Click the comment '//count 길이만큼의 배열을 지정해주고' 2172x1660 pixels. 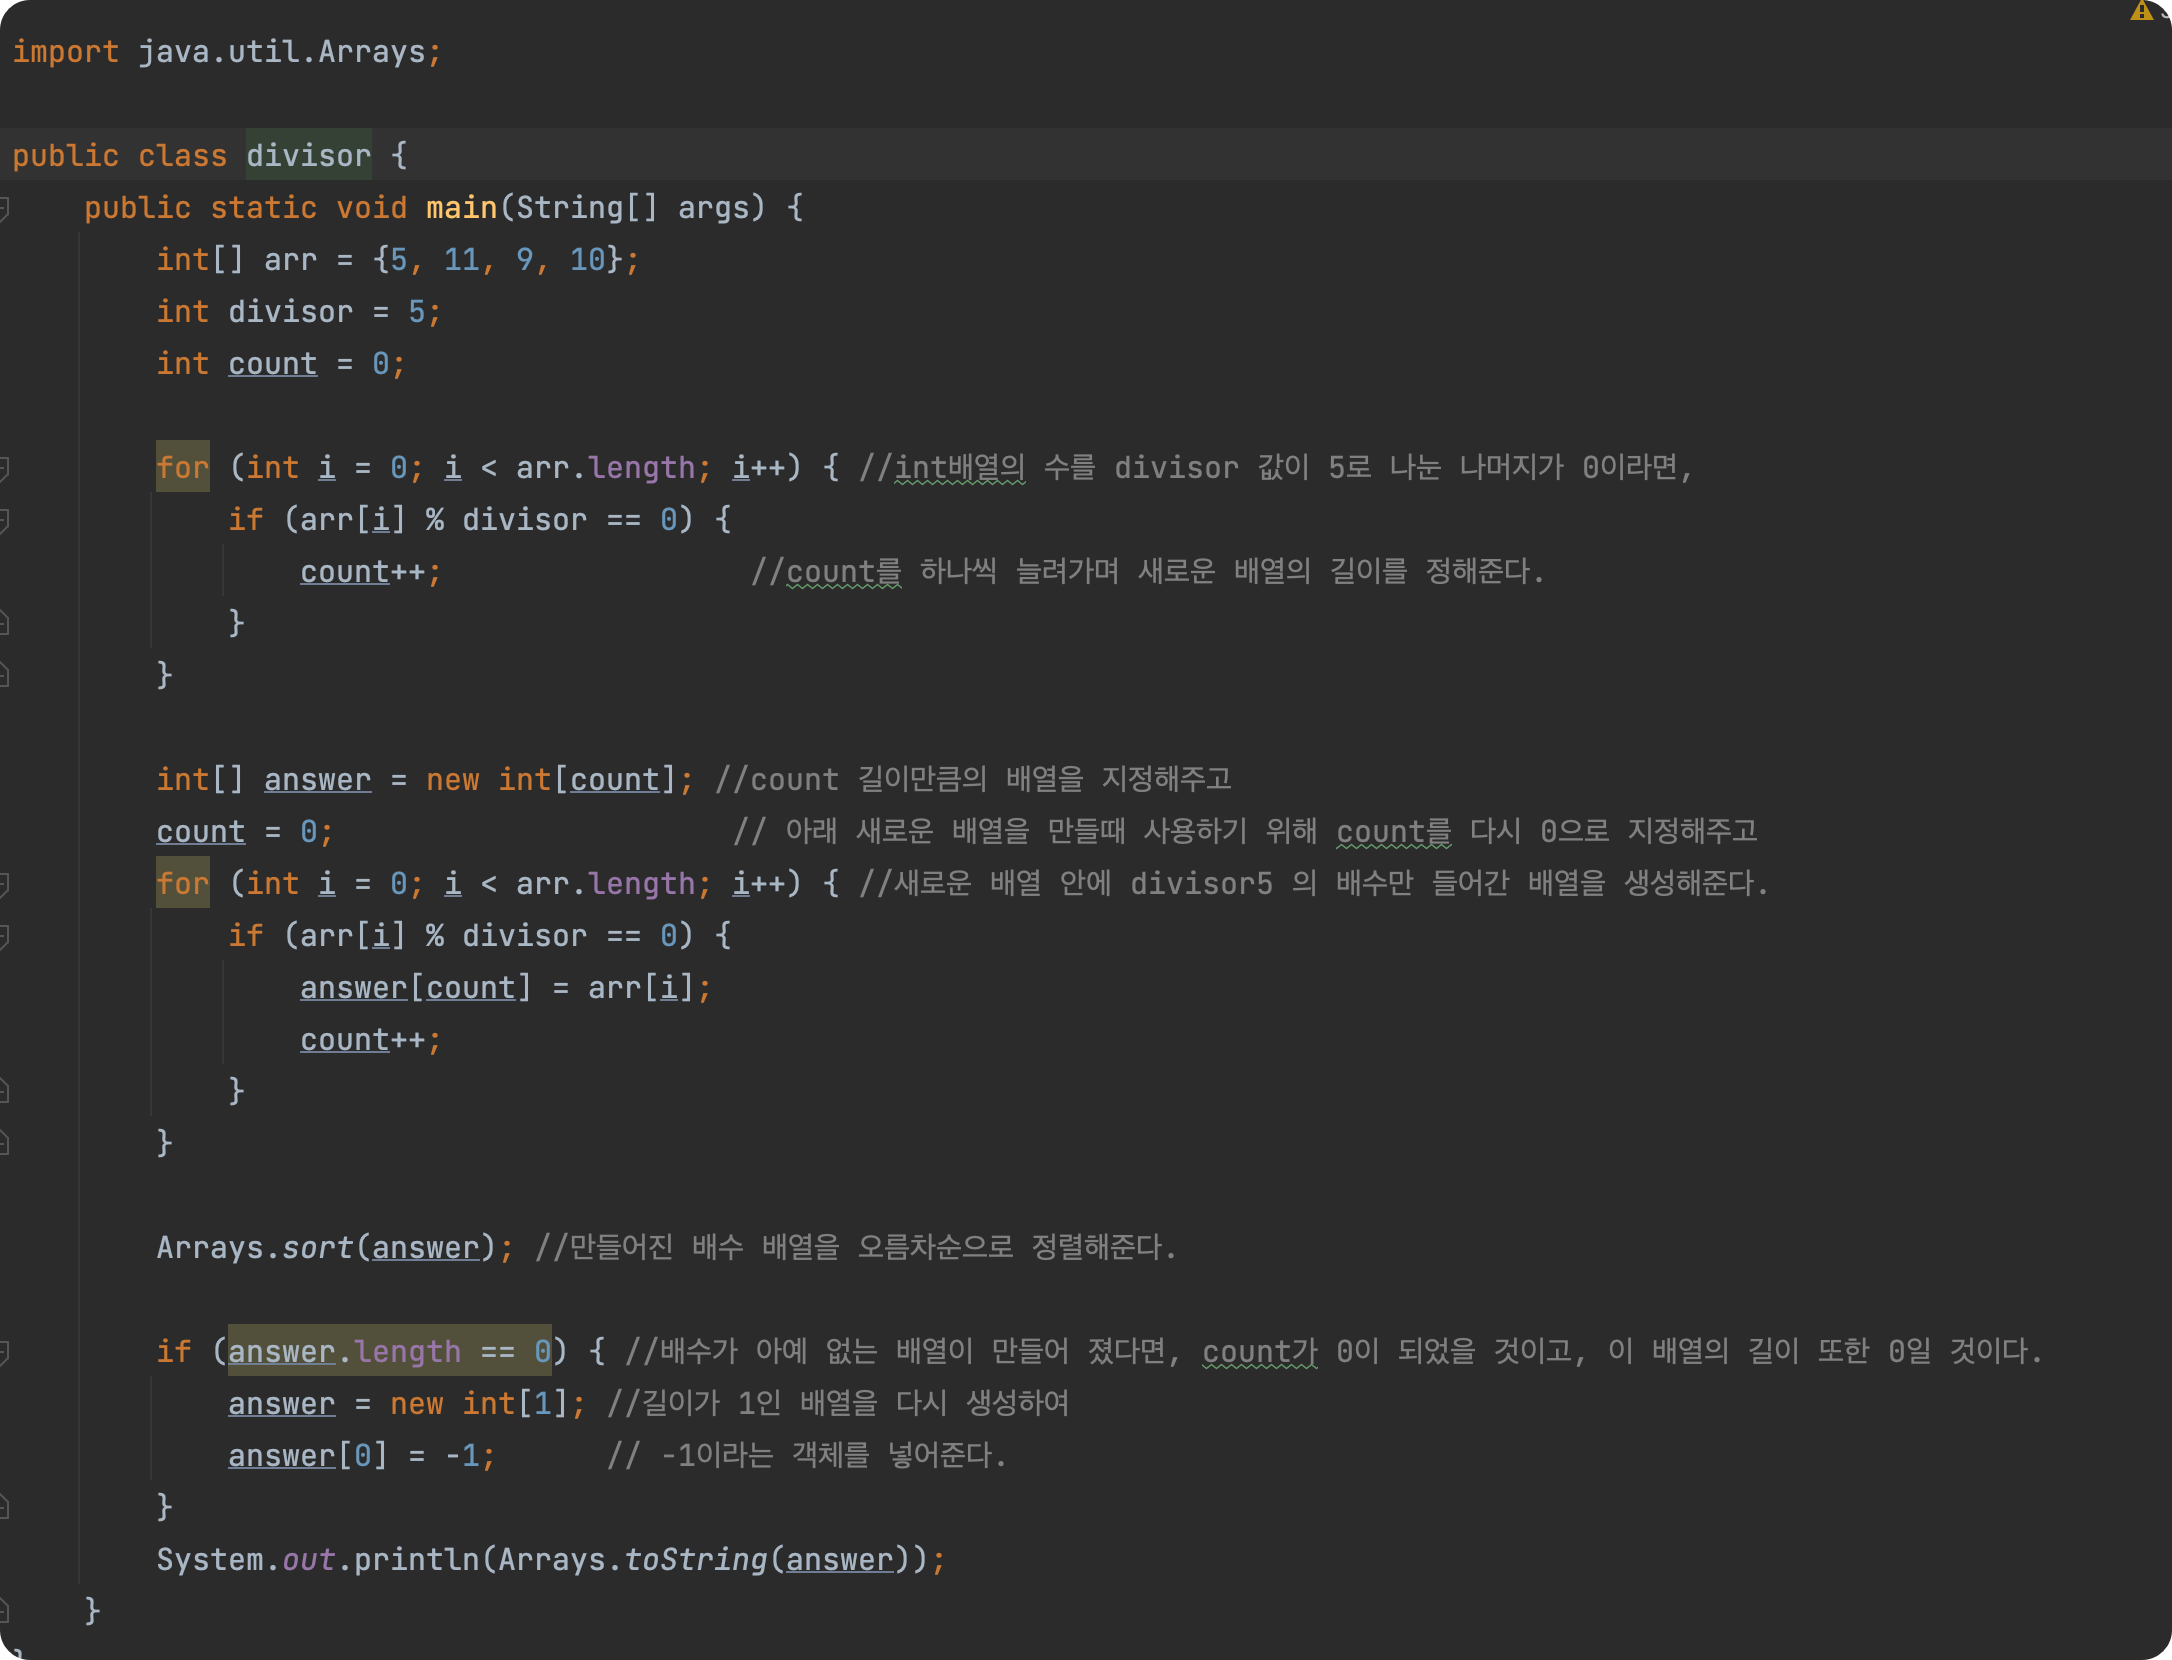click(973, 779)
